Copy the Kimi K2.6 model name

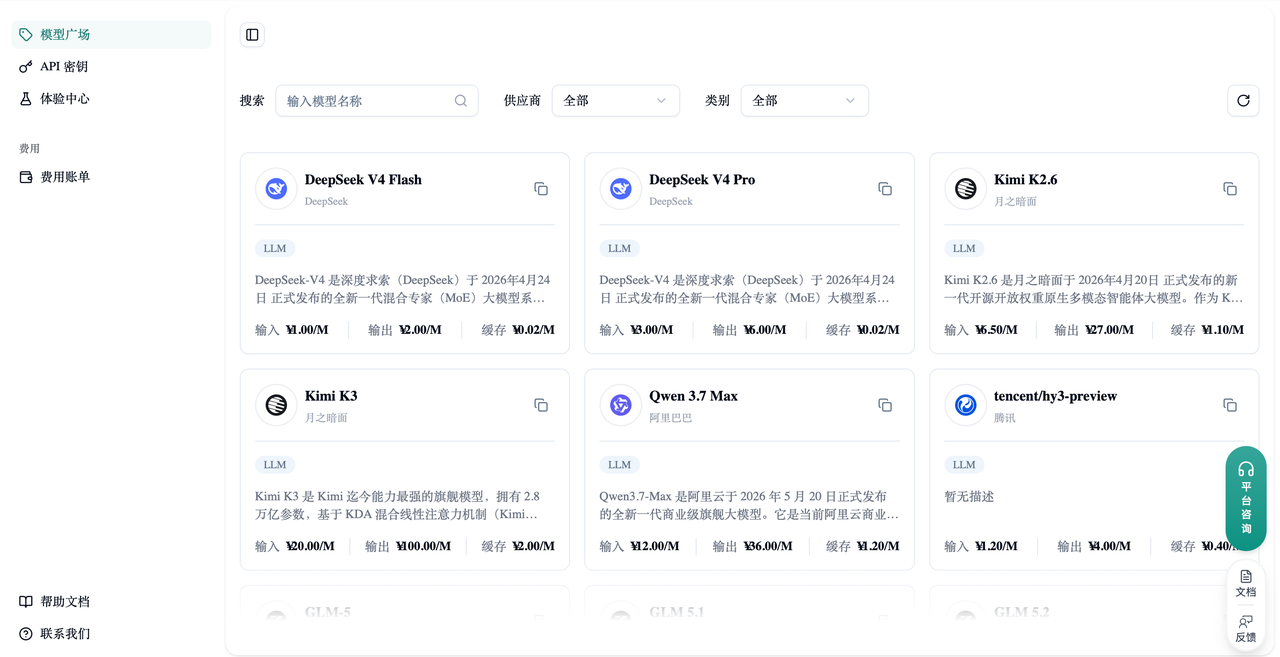pyautogui.click(x=1230, y=189)
